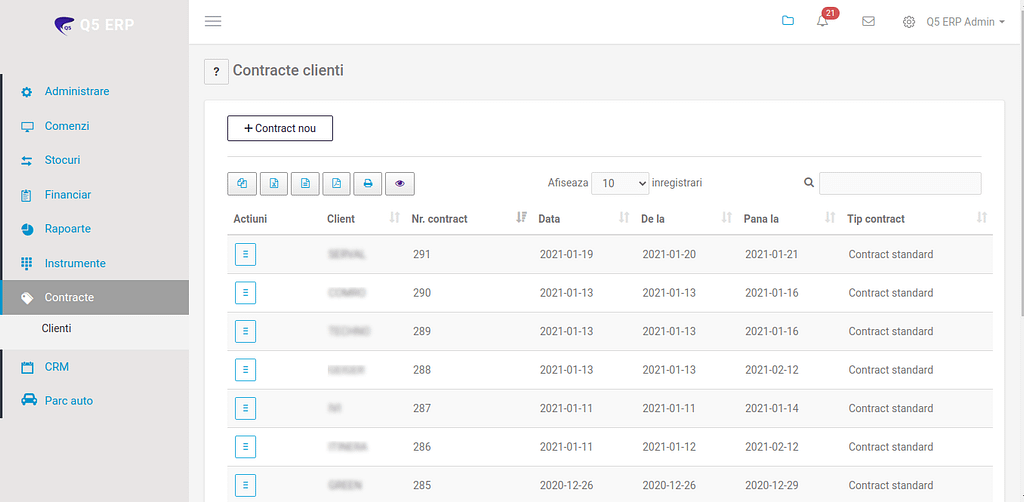The width and height of the screenshot is (1024, 502).
Task: Click Pana la date 2020-12-29
Action: (x=771, y=486)
